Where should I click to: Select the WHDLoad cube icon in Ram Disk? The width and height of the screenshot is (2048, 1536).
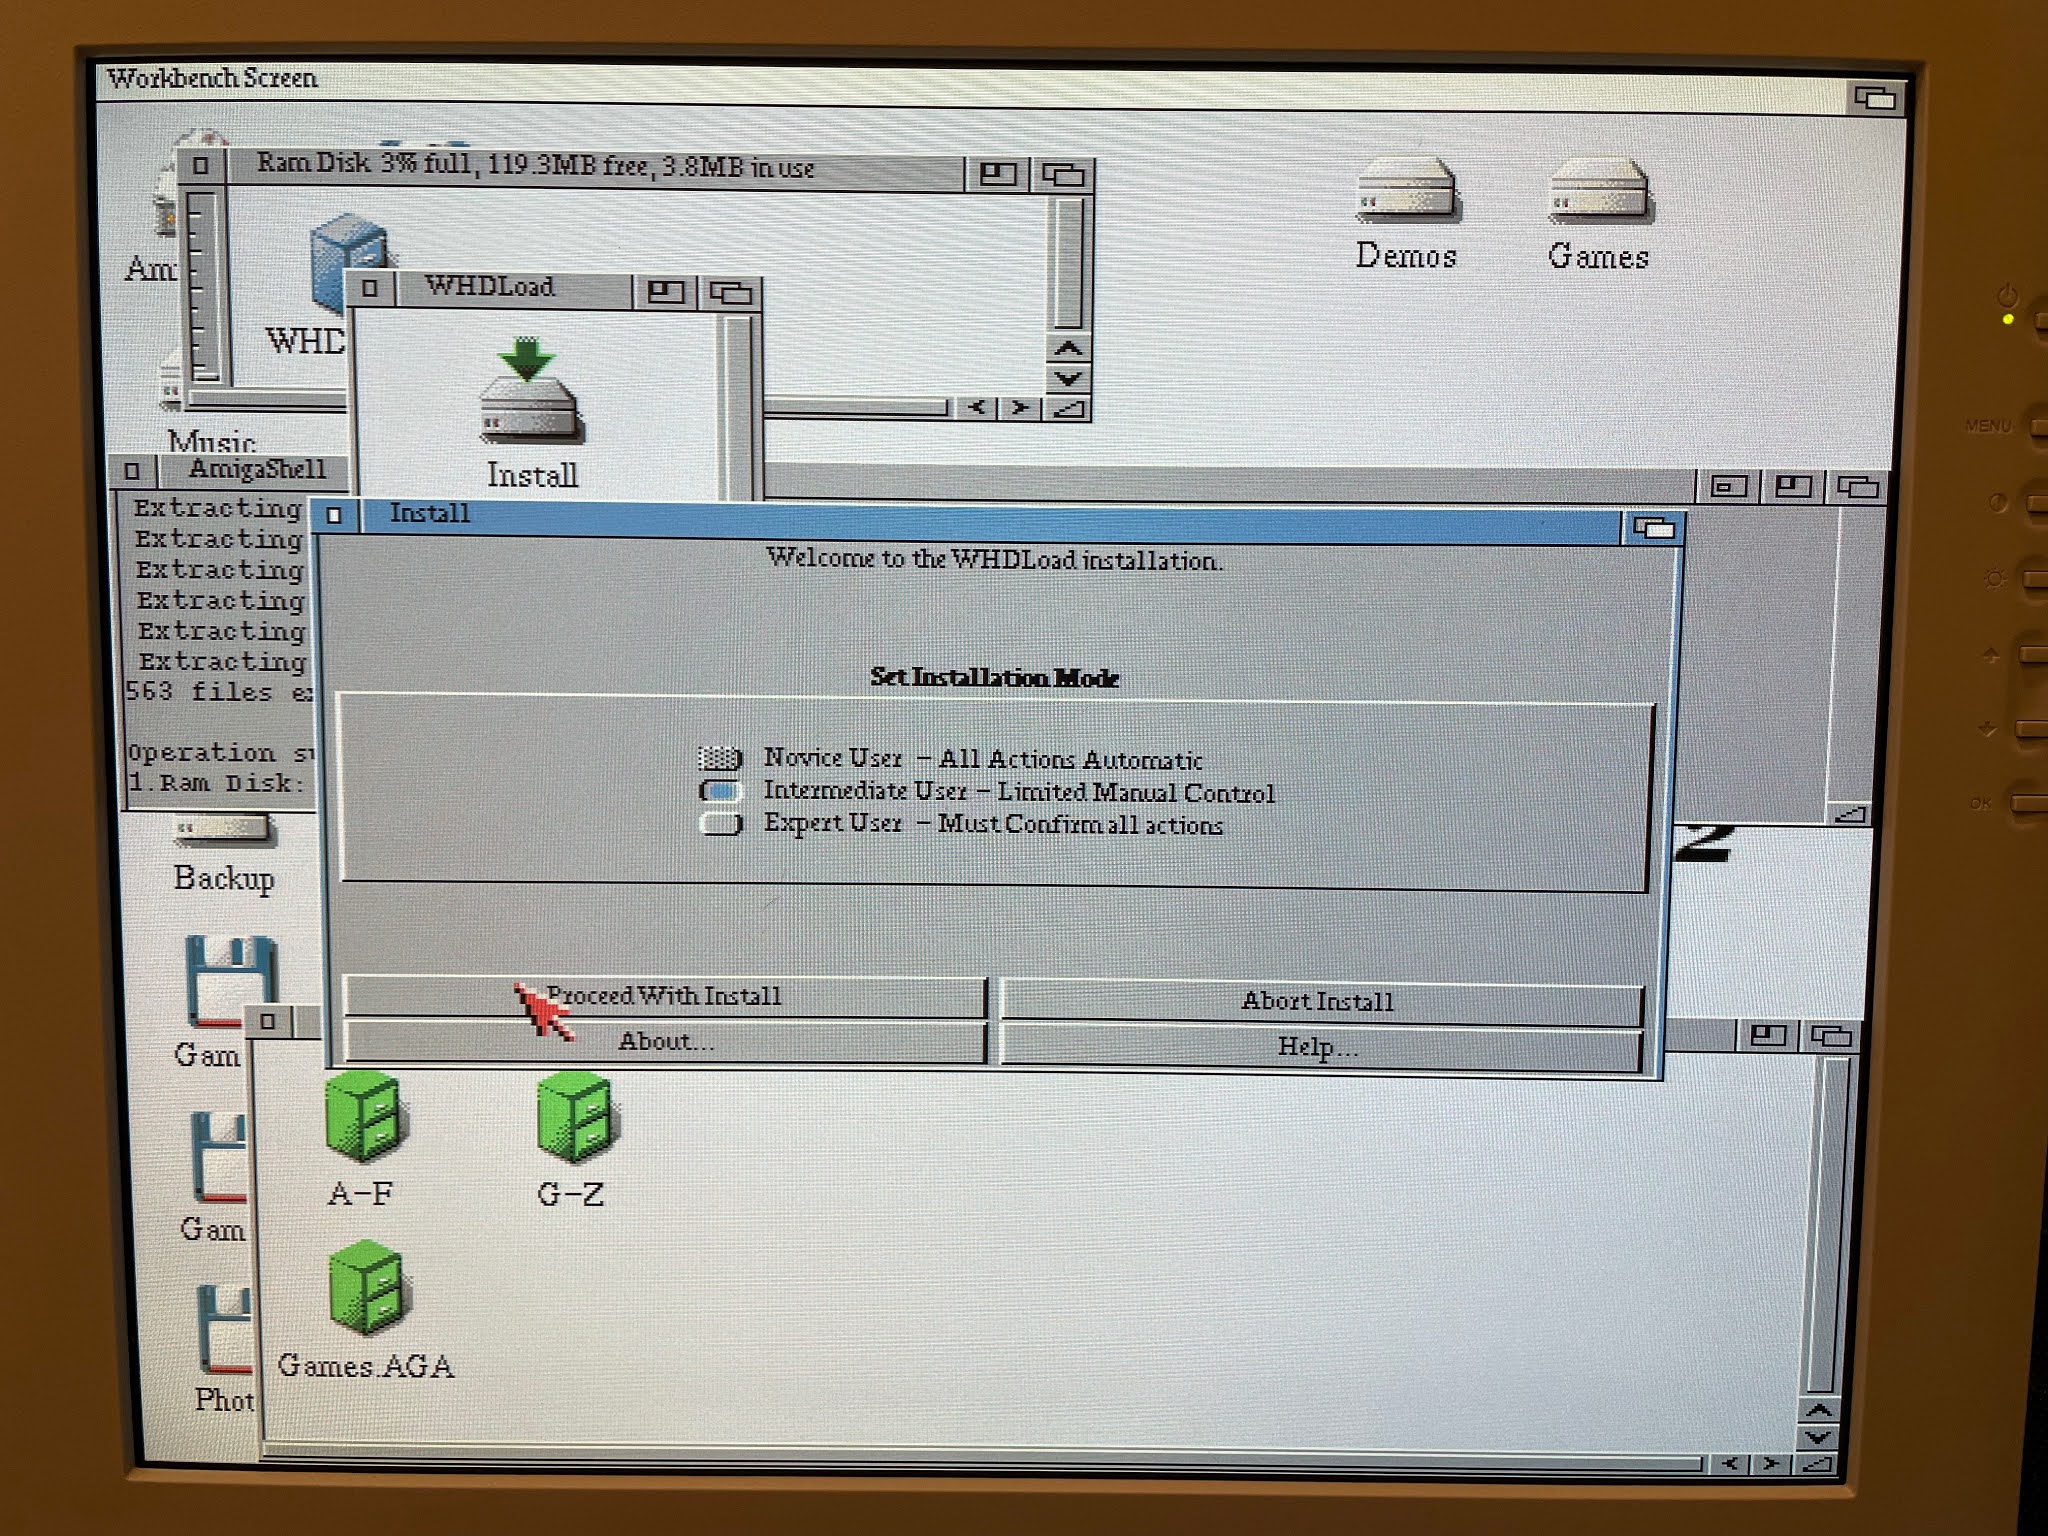click(x=347, y=262)
